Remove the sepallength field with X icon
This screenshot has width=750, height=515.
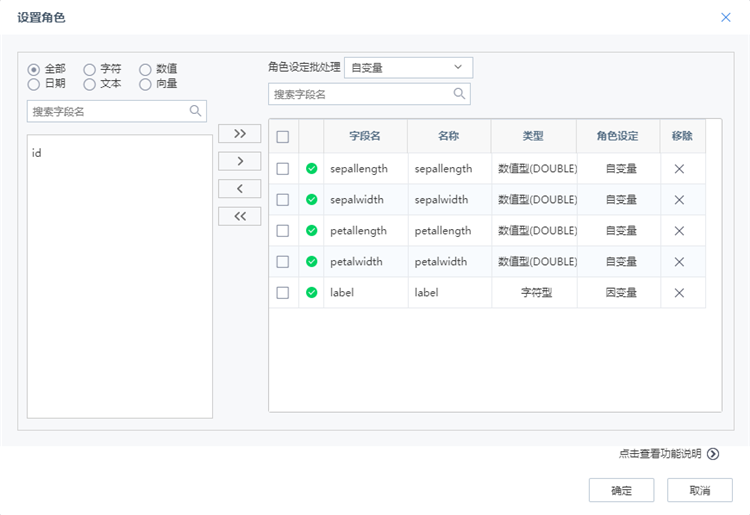(x=679, y=168)
